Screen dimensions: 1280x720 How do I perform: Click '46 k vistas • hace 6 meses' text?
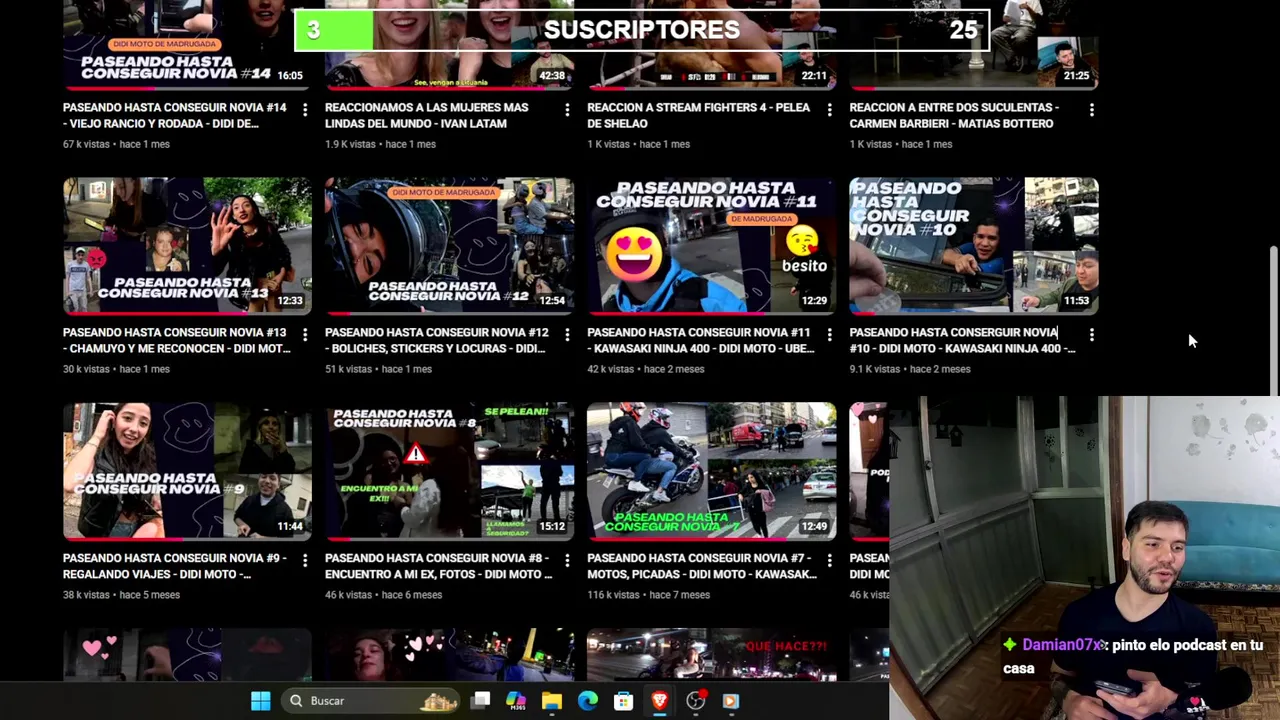(383, 595)
